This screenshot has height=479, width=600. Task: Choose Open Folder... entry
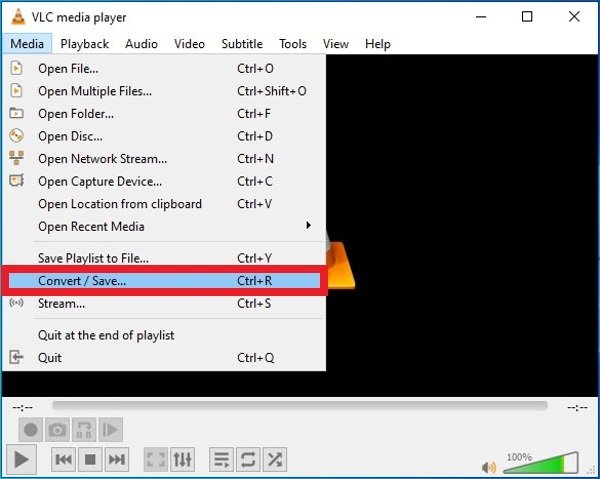pyautogui.click(x=164, y=114)
